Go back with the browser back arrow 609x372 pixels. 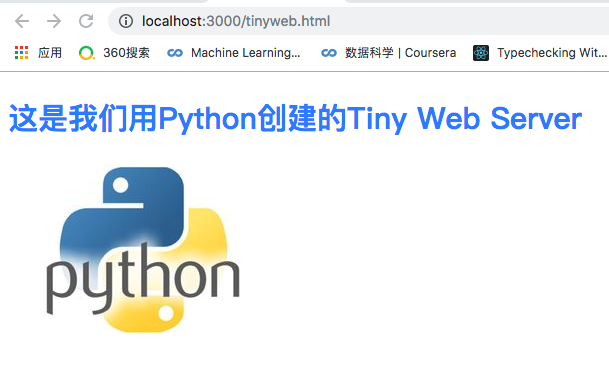point(22,21)
